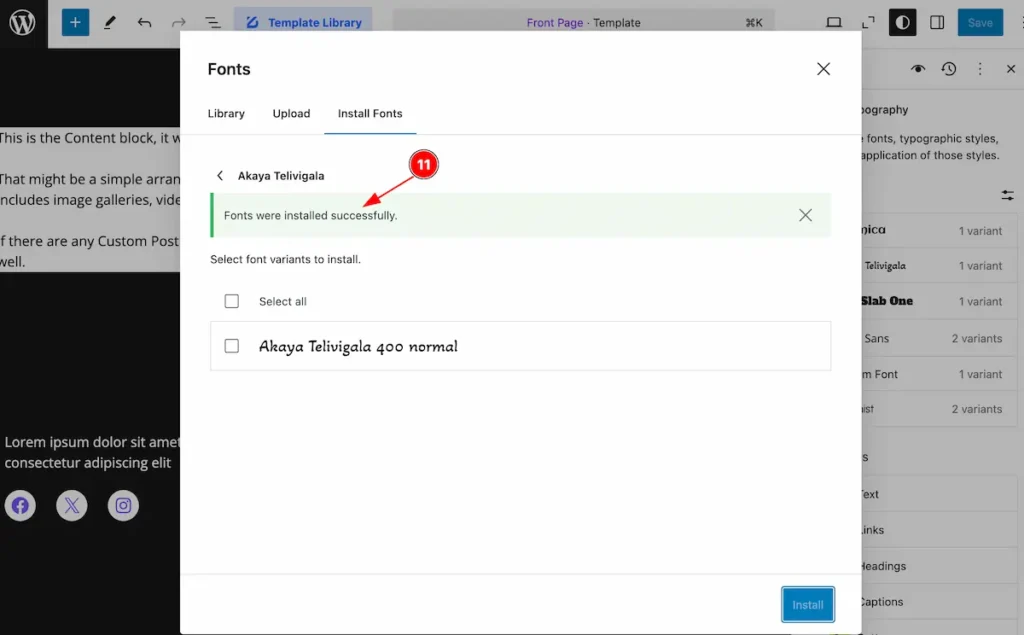The image size is (1024, 635).
Task: Redo the last change
Action: pyautogui.click(x=178, y=23)
